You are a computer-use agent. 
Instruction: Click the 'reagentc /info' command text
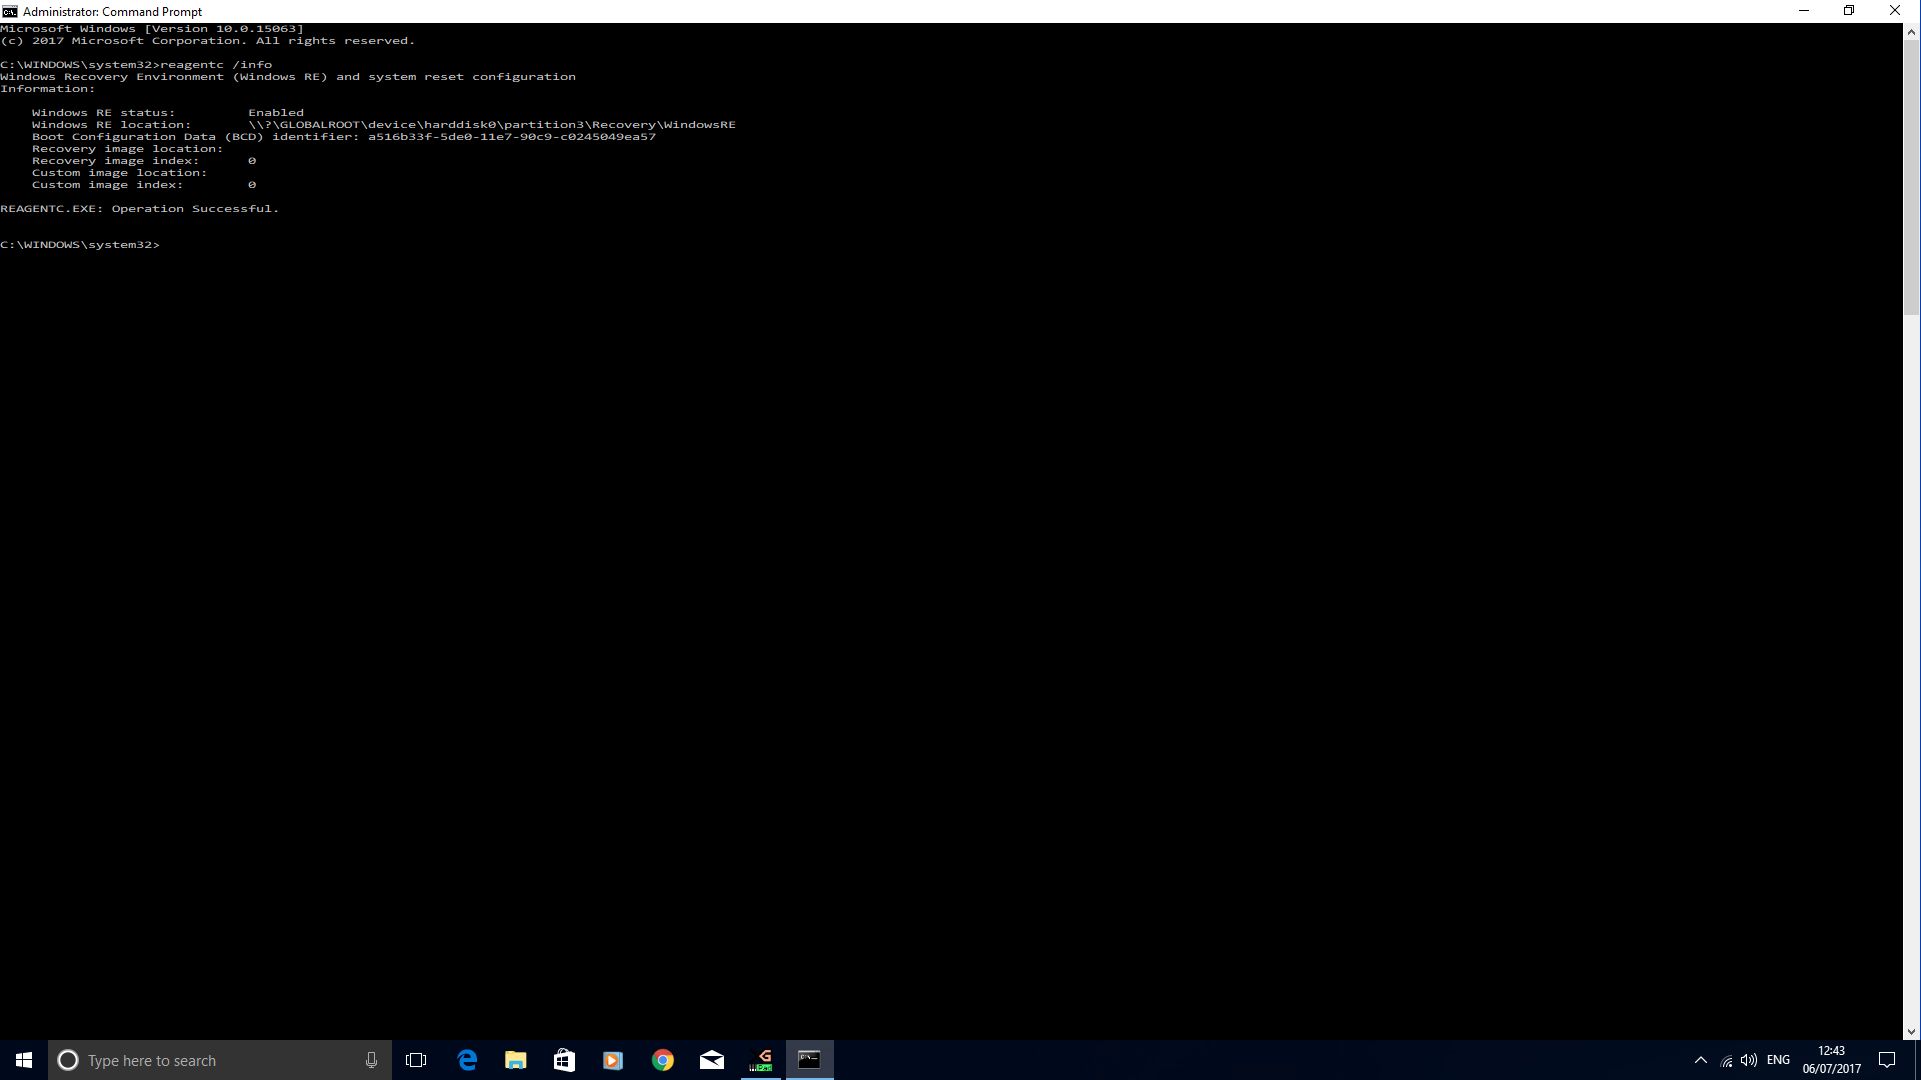tap(216, 65)
